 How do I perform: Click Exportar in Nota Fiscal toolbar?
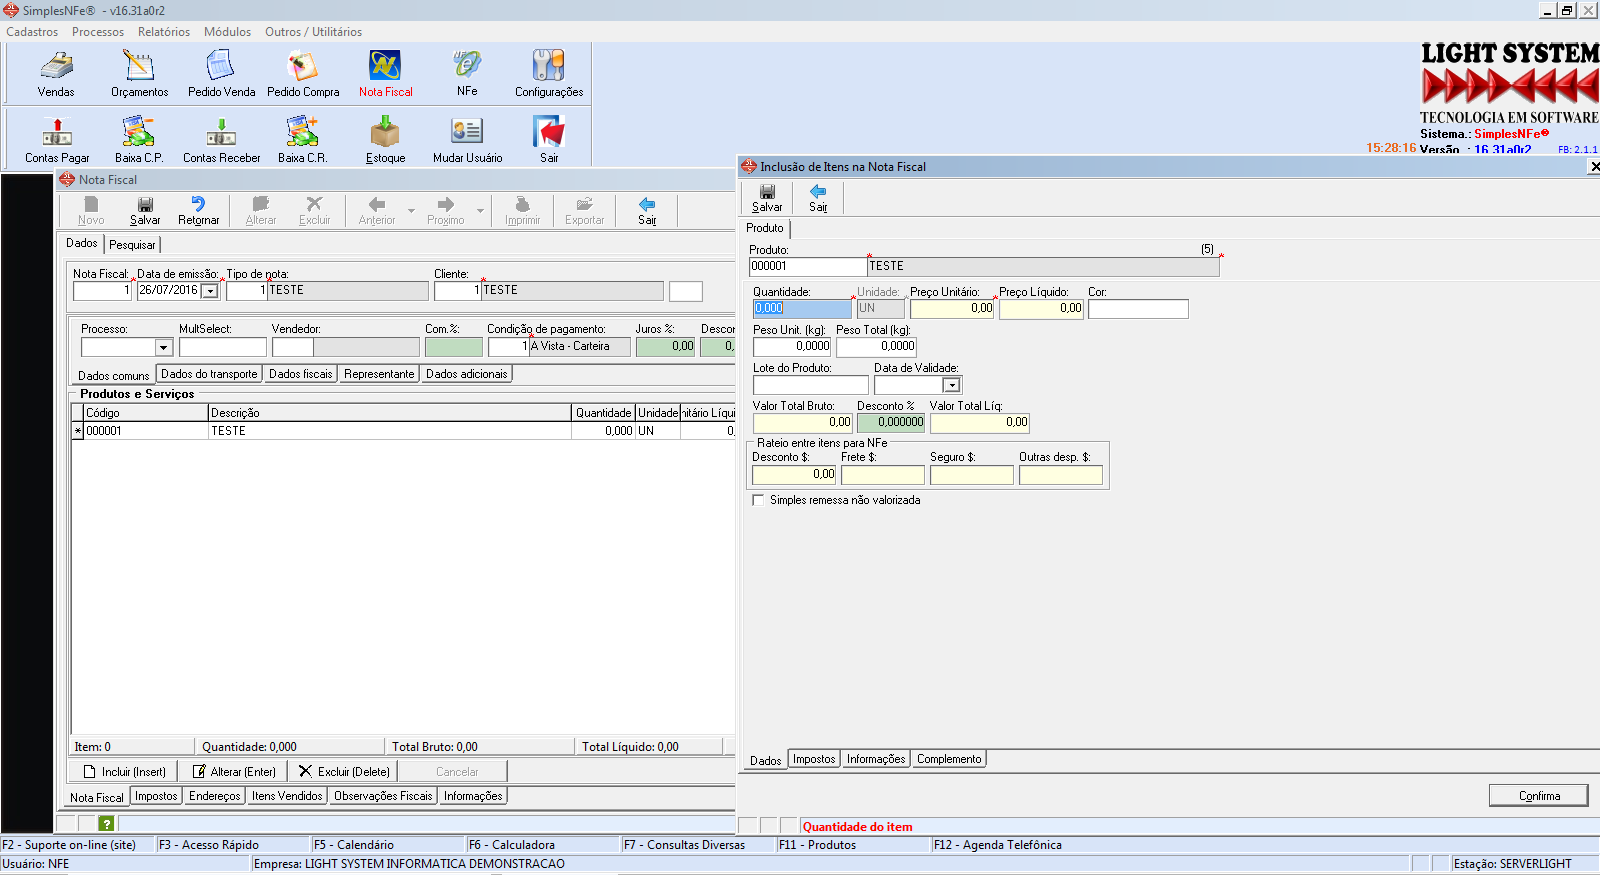(584, 211)
